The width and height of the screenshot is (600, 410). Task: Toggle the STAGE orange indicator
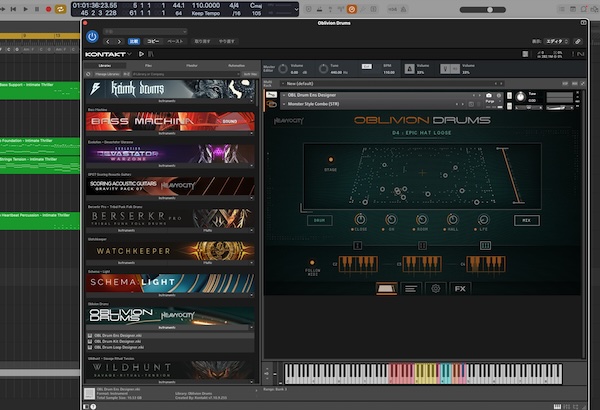(331, 159)
